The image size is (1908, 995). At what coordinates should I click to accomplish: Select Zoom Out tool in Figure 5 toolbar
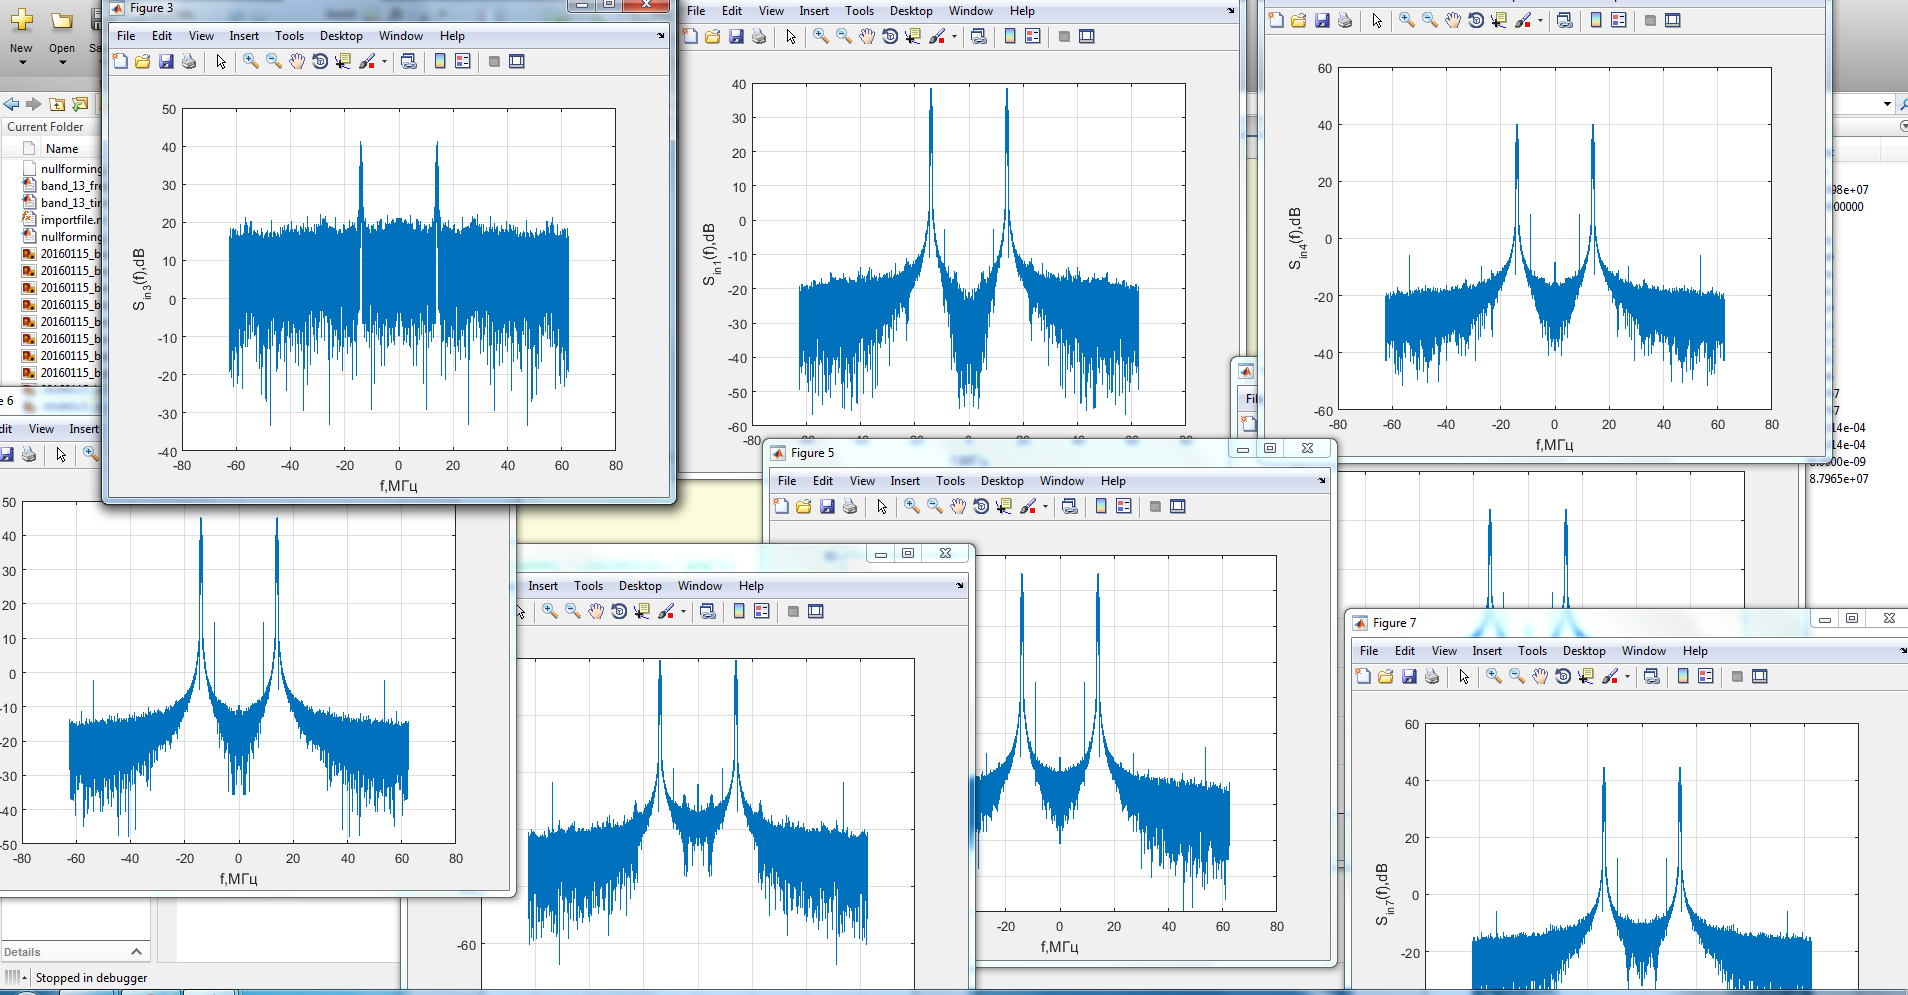(935, 507)
